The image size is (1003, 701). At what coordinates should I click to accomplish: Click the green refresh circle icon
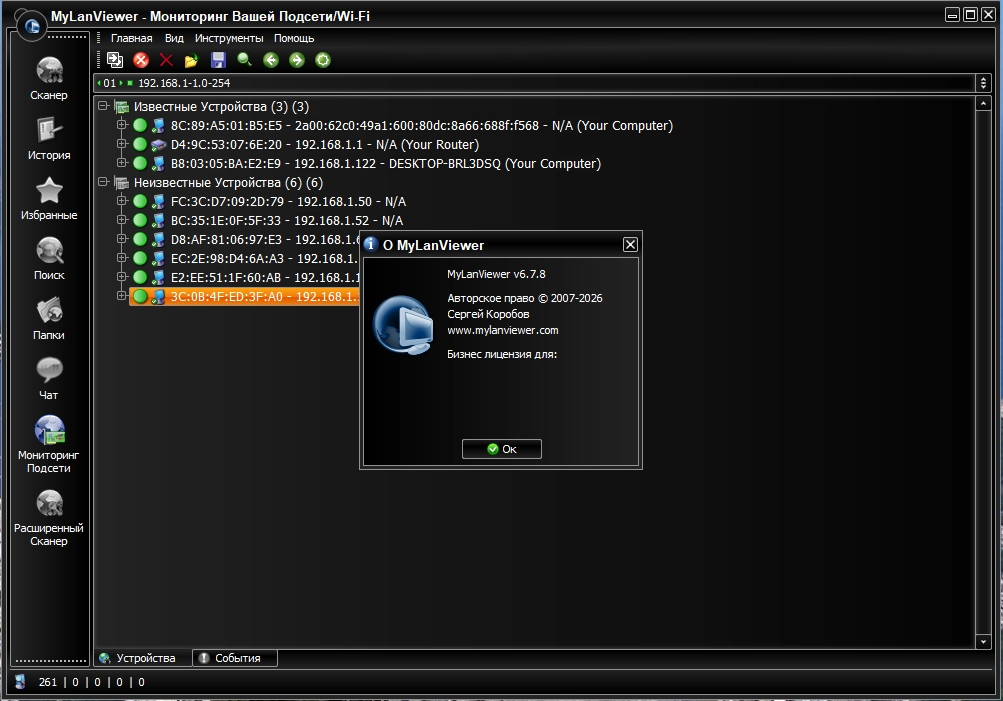[x=323, y=60]
